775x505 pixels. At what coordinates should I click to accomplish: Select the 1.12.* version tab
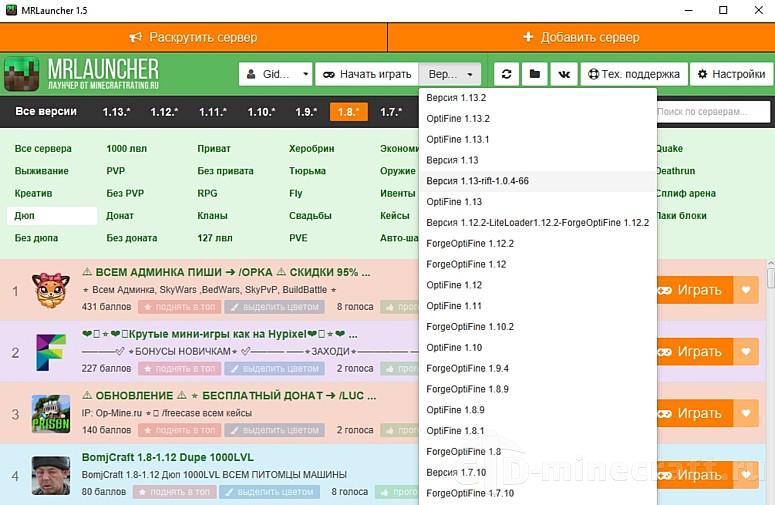pyautogui.click(x=165, y=112)
